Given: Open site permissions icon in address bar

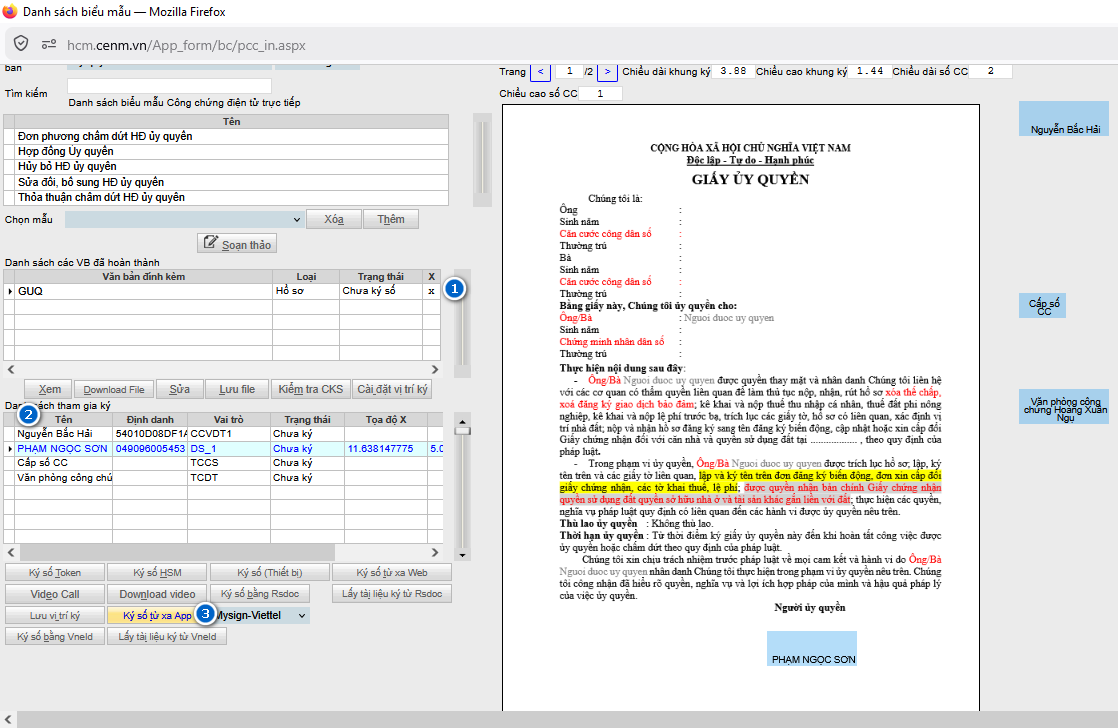Looking at the screenshot, I should coord(48,44).
